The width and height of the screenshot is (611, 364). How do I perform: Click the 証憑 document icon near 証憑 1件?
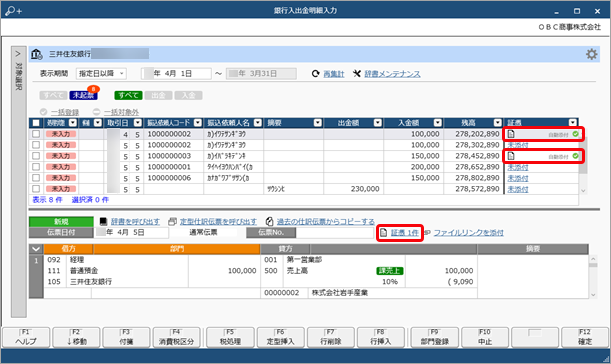tap(383, 233)
